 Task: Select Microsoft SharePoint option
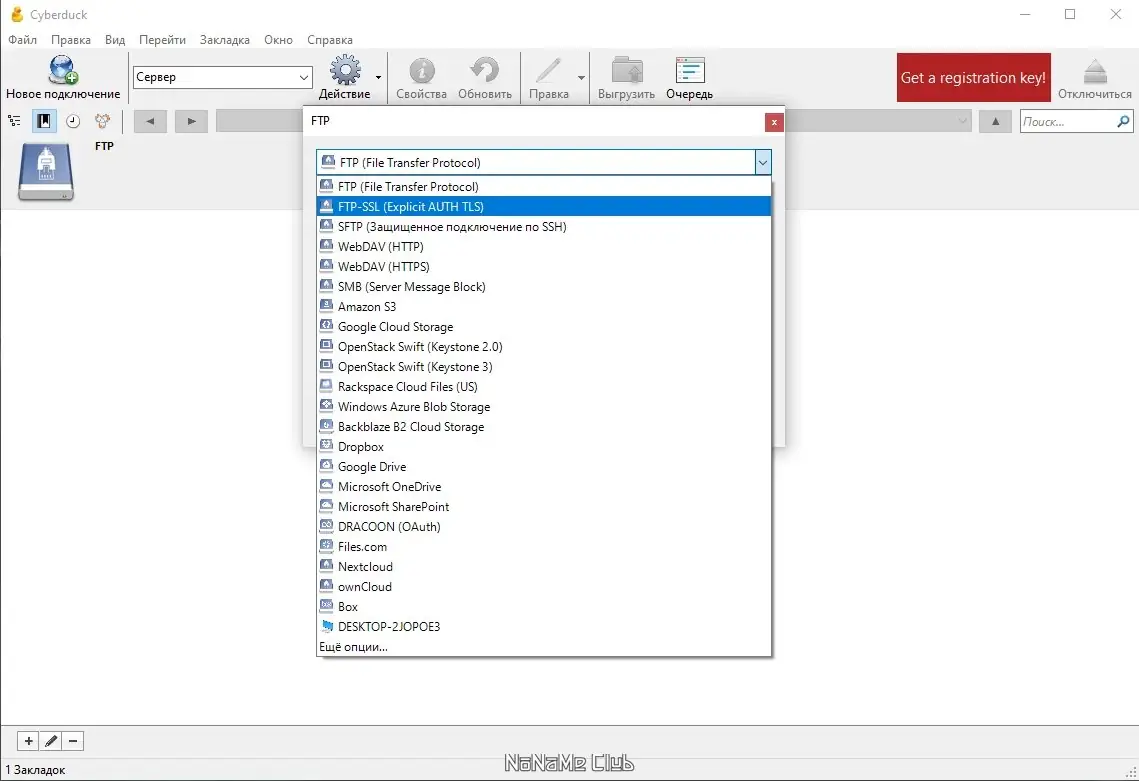(x=544, y=506)
